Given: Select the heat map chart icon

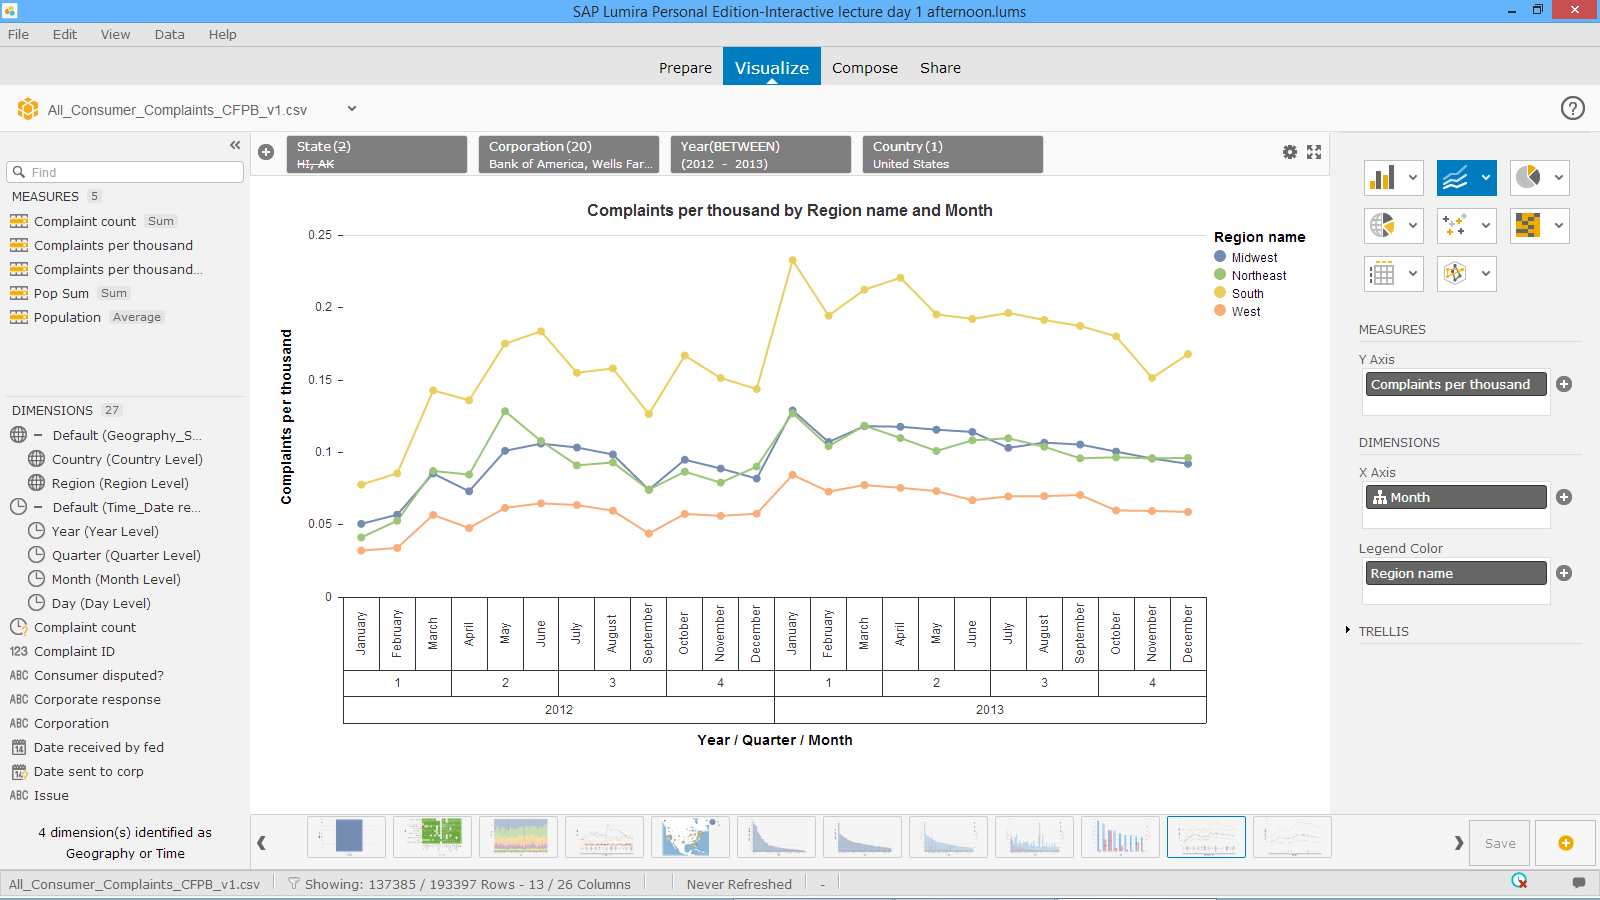Looking at the screenshot, I should (x=1528, y=226).
